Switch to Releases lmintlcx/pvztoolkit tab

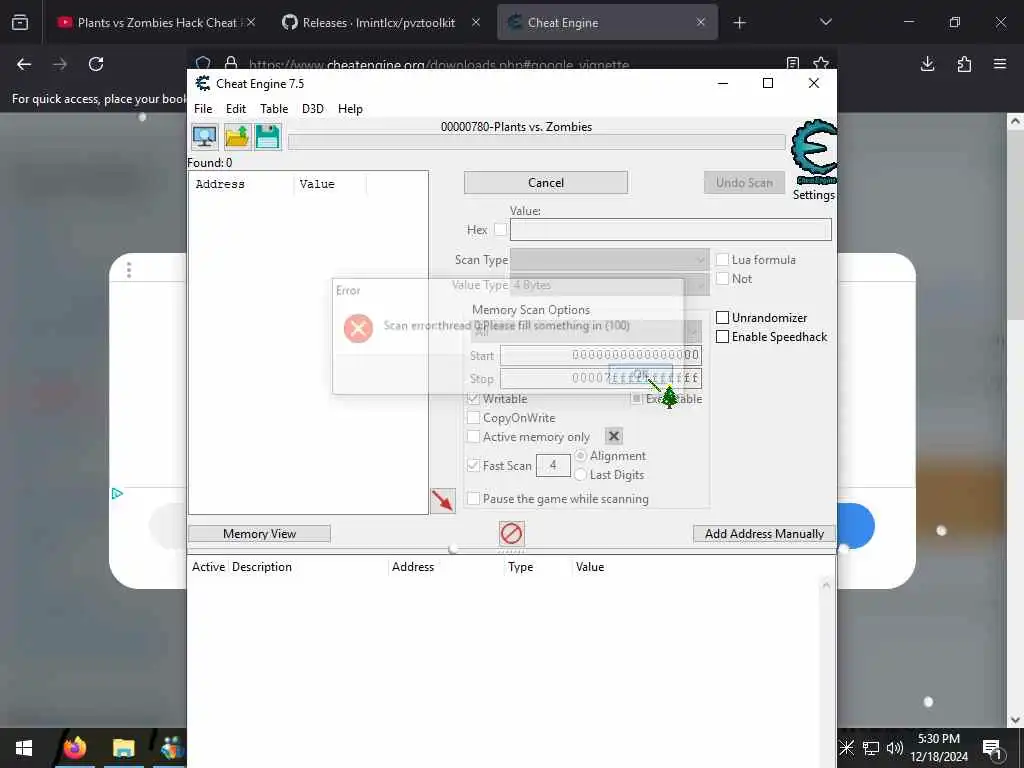379,23
